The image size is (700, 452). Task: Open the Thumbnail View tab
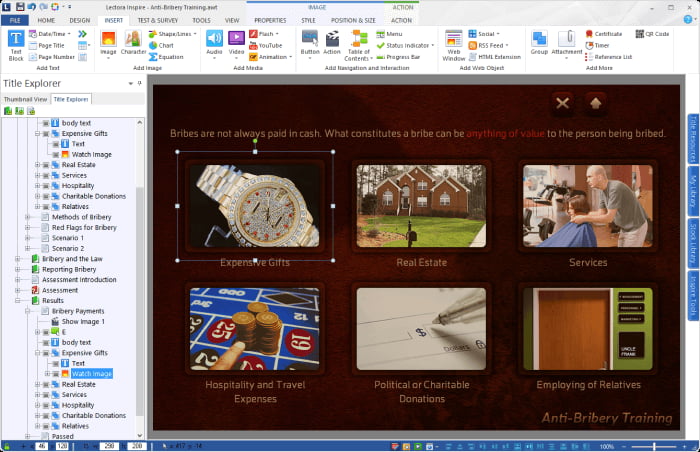(25, 99)
